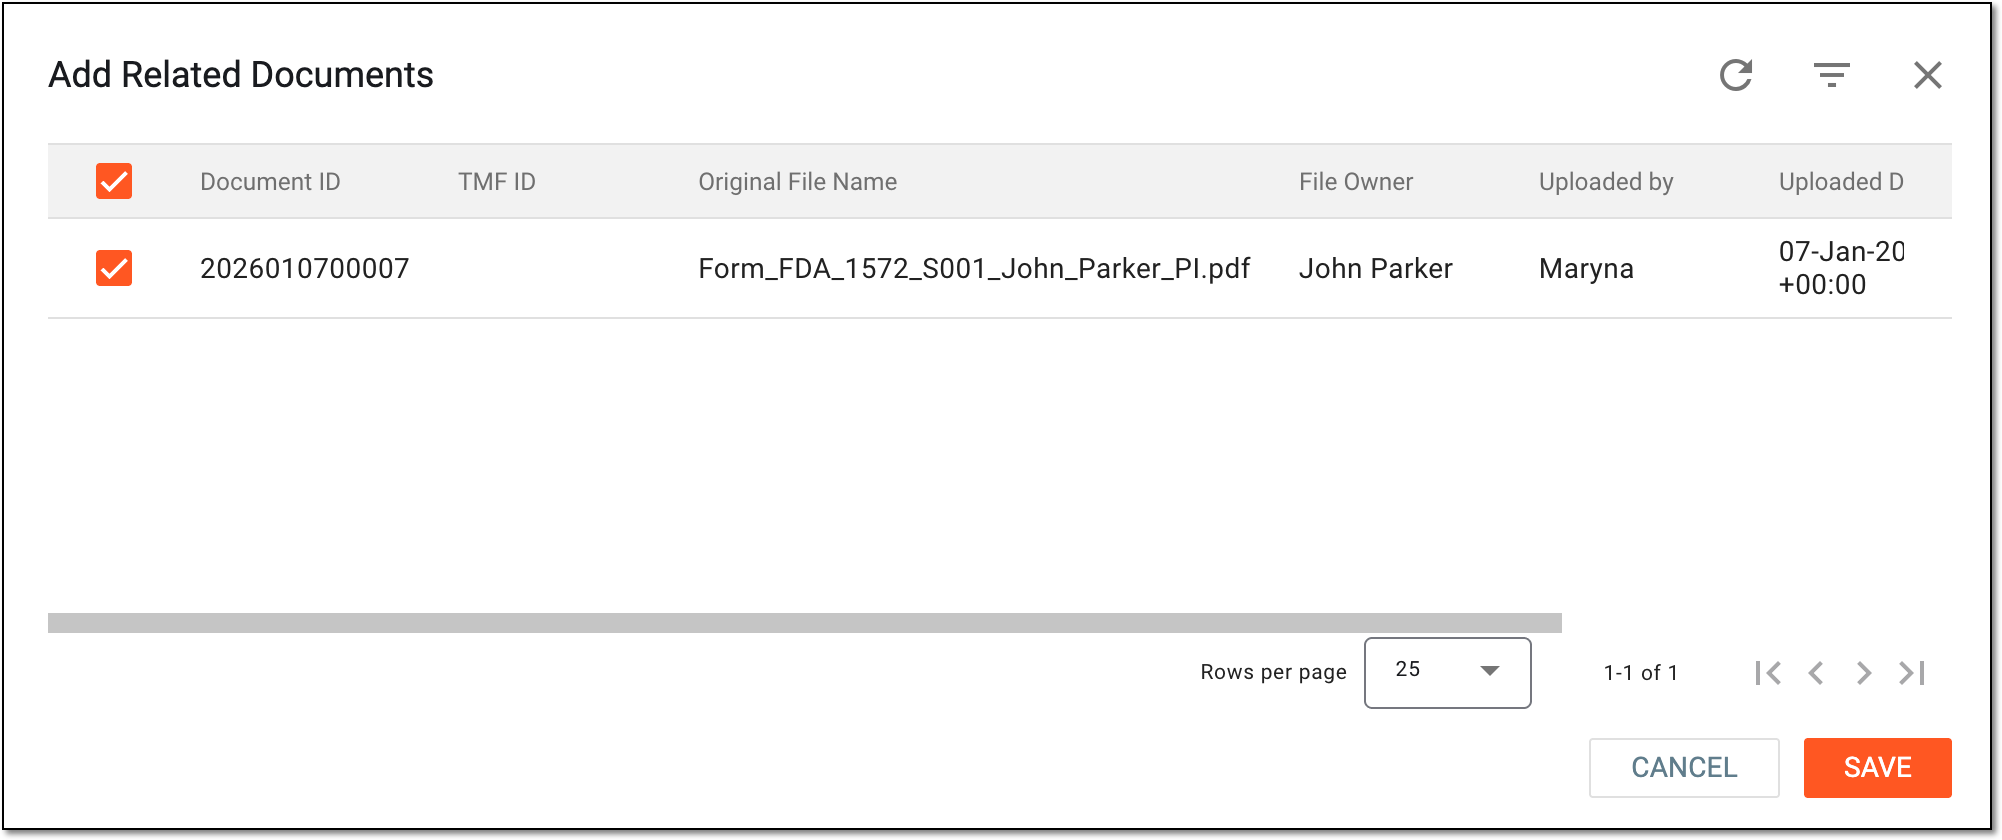This screenshot has height=840, width=2002.
Task: Click the File Owner column header
Action: [1356, 182]
